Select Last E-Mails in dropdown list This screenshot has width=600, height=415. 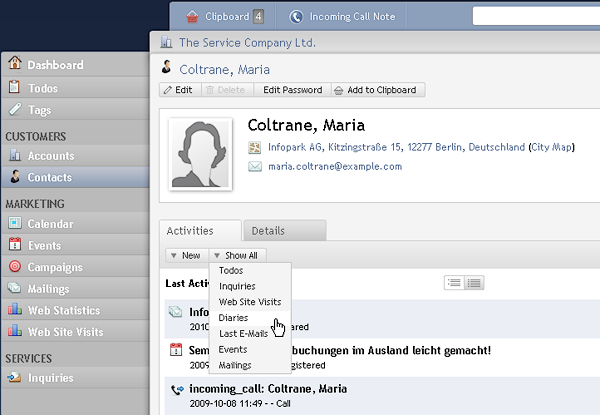click(243, 334)
